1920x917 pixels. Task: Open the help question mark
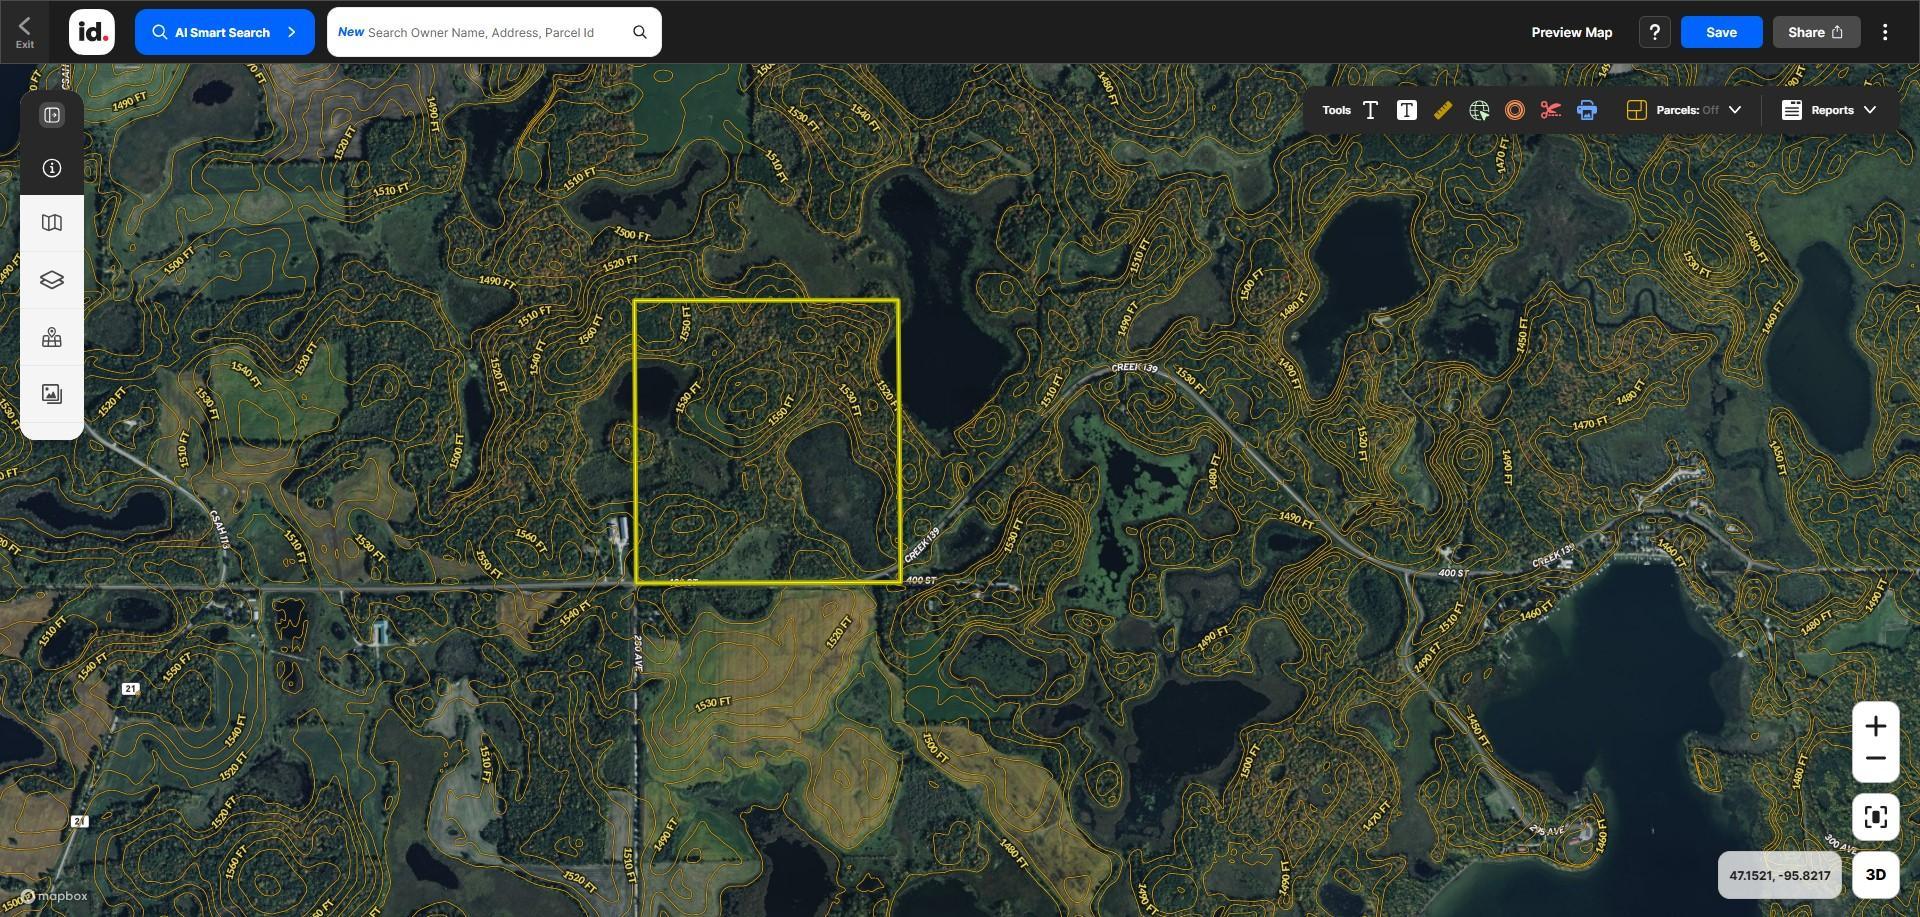tap(1655, 32)
